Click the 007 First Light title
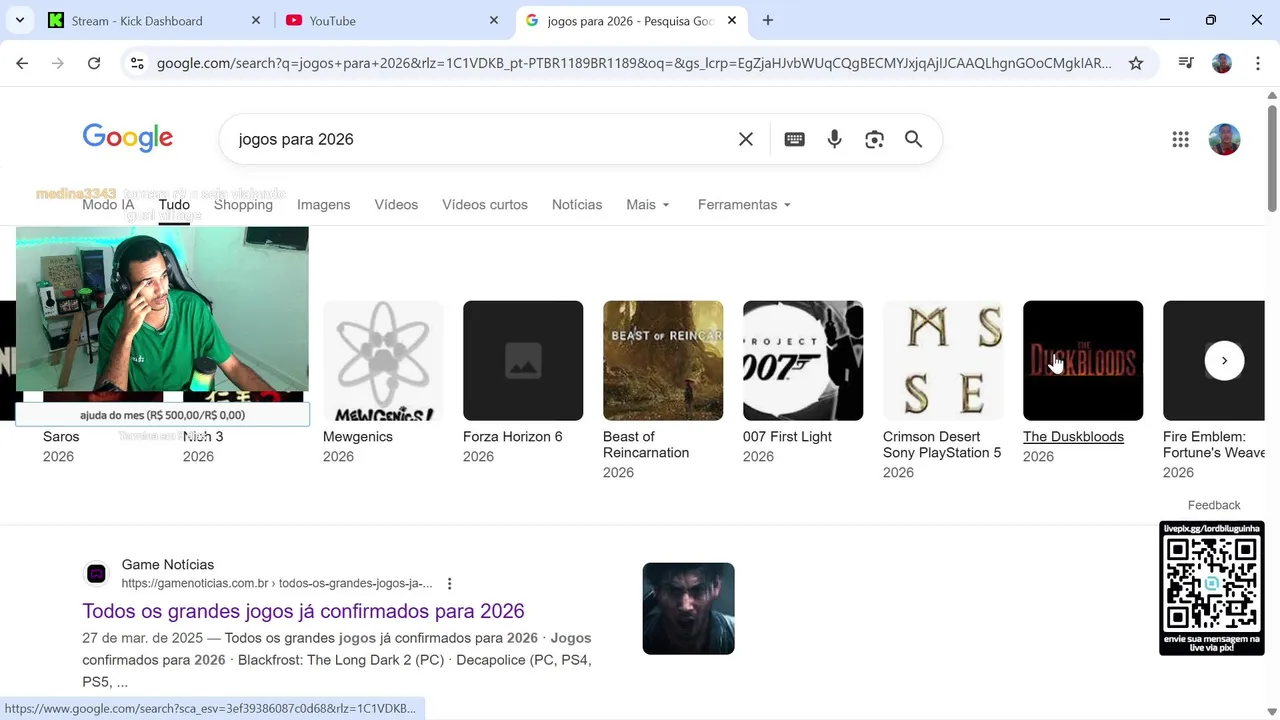 [x=787, y=436]
